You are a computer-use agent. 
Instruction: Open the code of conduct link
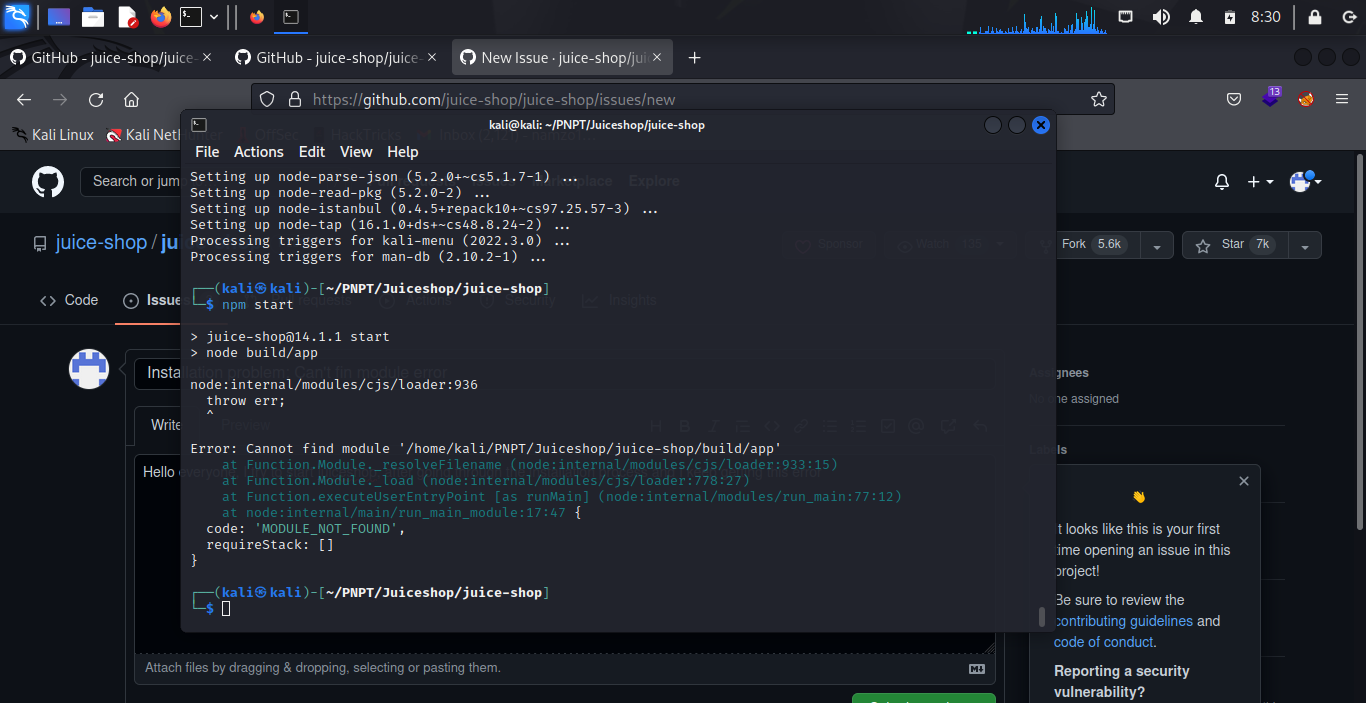[1104, 642]
